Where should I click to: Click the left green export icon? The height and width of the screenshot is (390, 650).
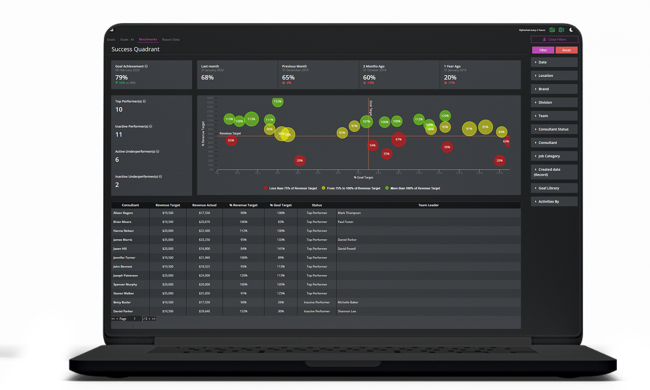click(x=552, y=30)
